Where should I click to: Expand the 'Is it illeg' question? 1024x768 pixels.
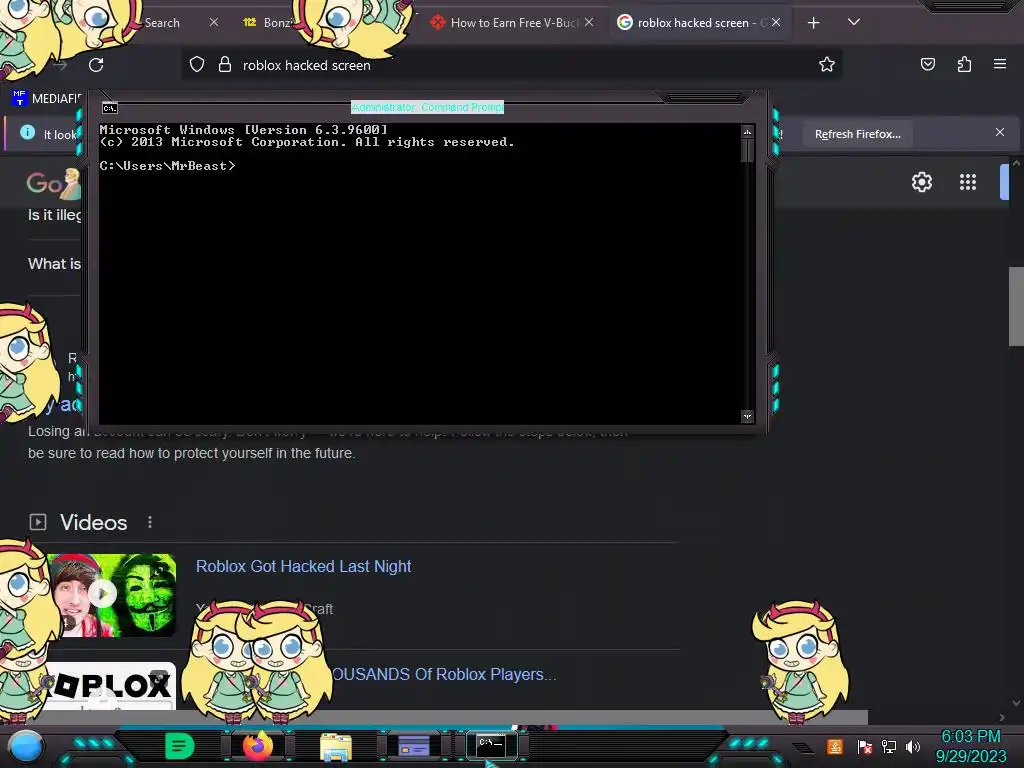[x=54, y=215]
